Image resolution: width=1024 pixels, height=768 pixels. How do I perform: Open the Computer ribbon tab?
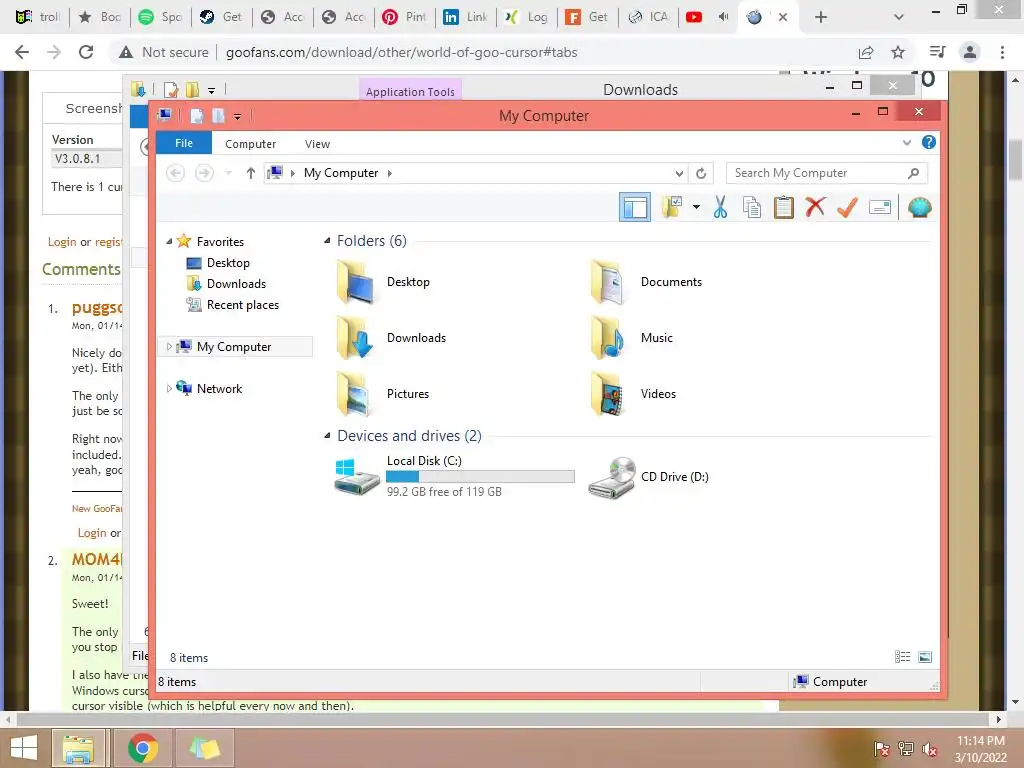[250, 144]
